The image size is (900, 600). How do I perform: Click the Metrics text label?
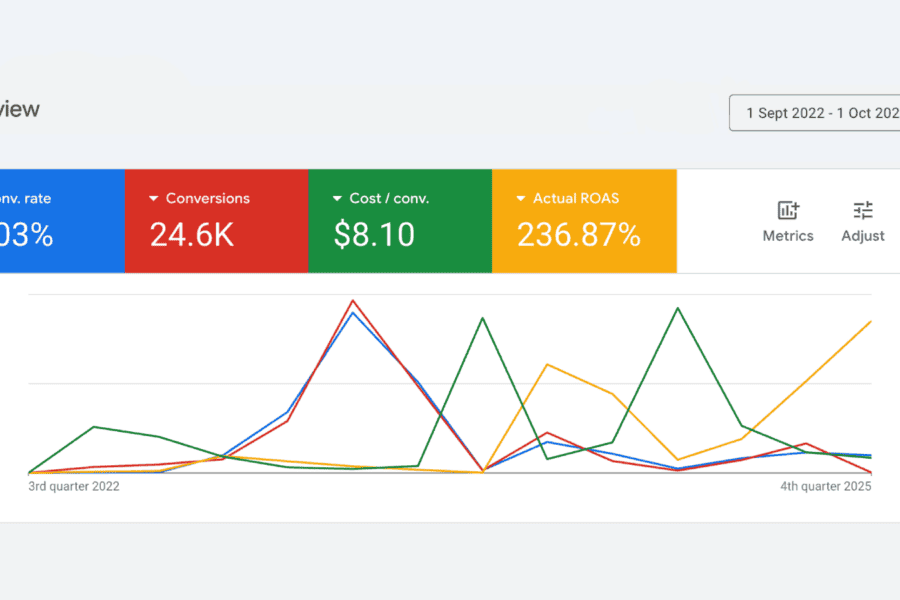pyautogui.click(x=788, y=236)
